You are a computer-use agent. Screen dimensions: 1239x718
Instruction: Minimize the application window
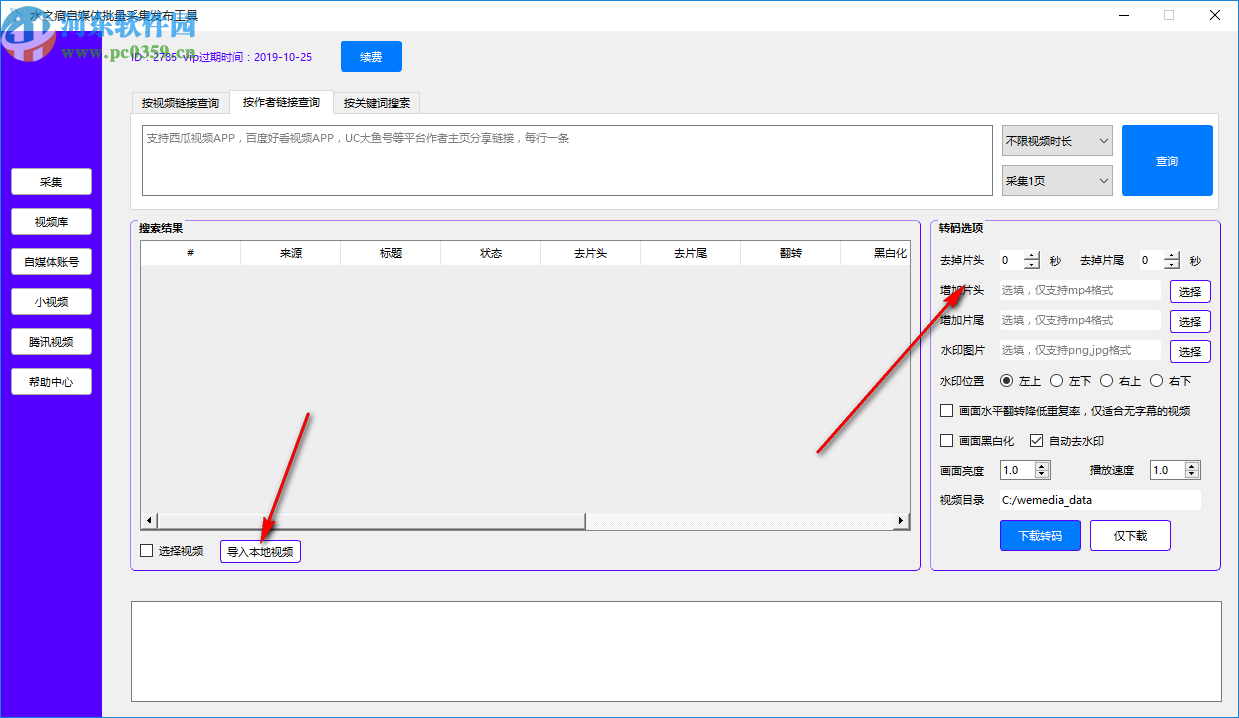1123,15
